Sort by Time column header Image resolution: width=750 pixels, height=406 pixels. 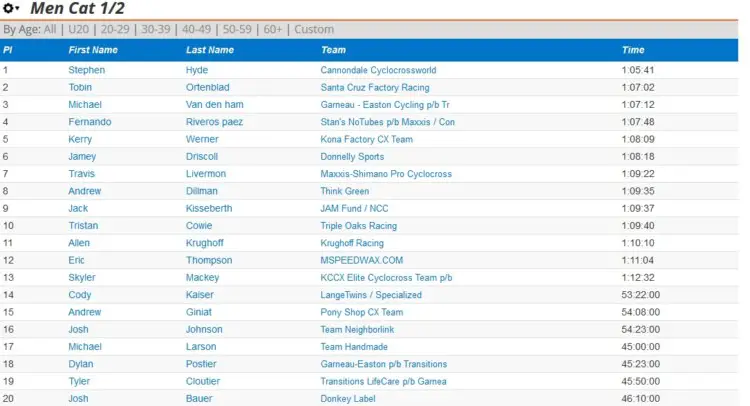(x=633, y=50)
